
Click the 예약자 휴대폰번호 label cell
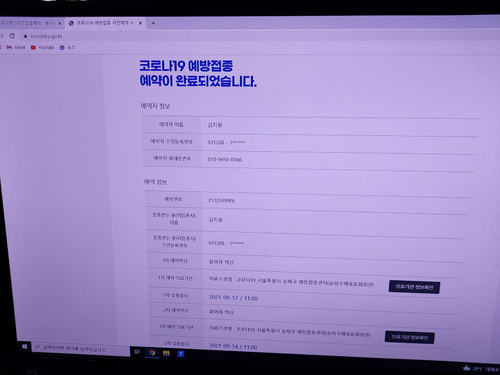point(172,158)
